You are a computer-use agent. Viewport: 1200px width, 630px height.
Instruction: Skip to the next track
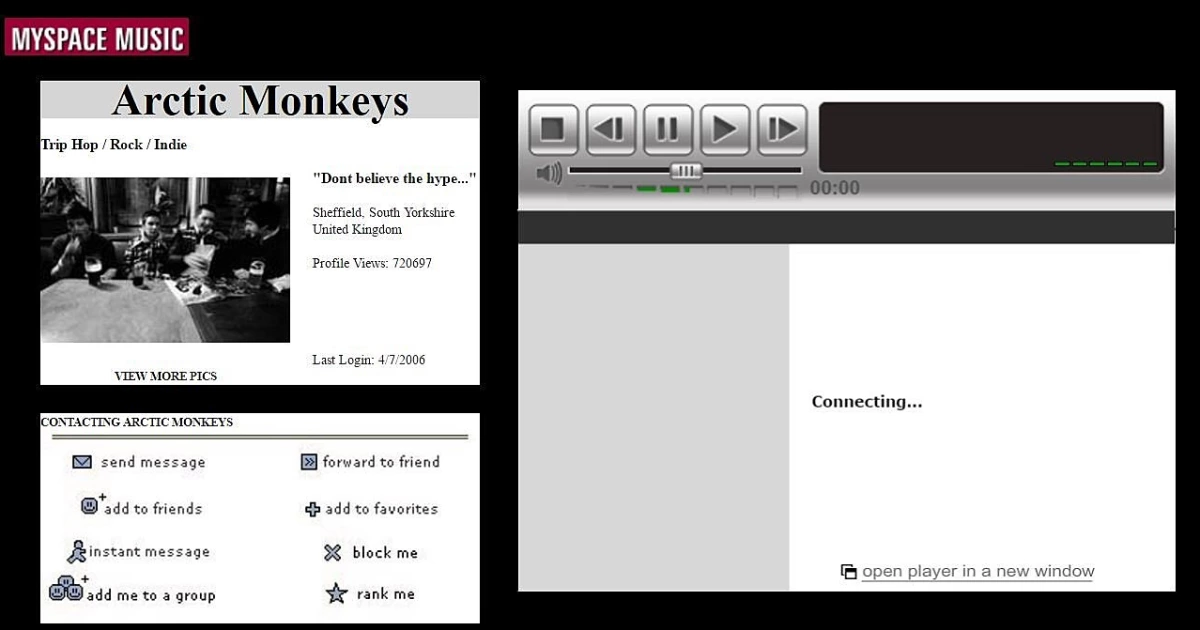coord(782,129)
